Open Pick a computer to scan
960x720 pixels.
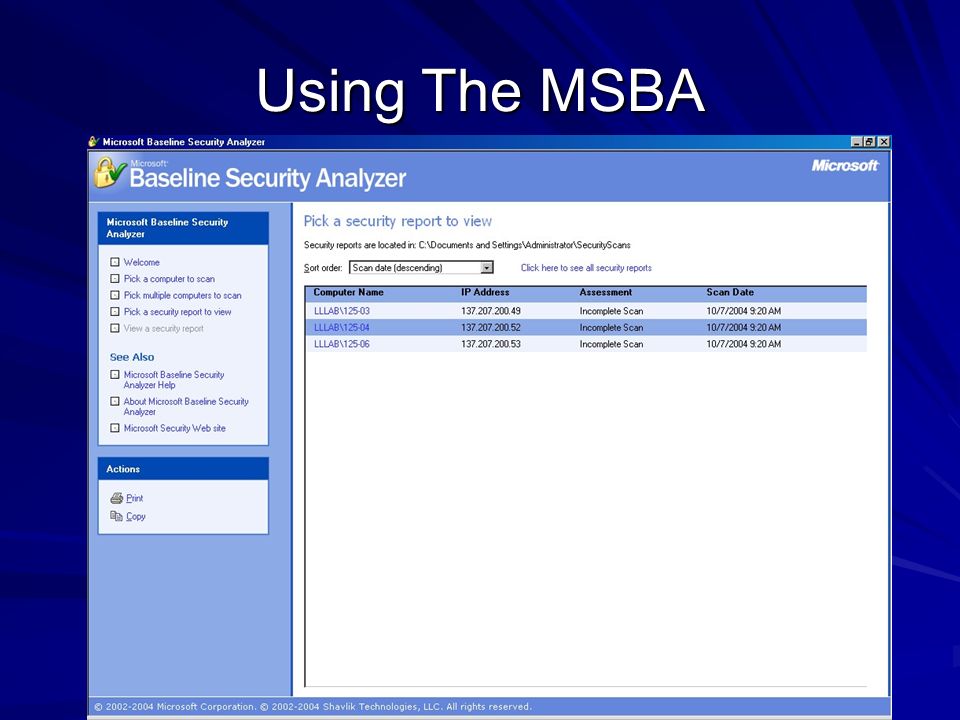pyautogui.click(x=169, y=279)
